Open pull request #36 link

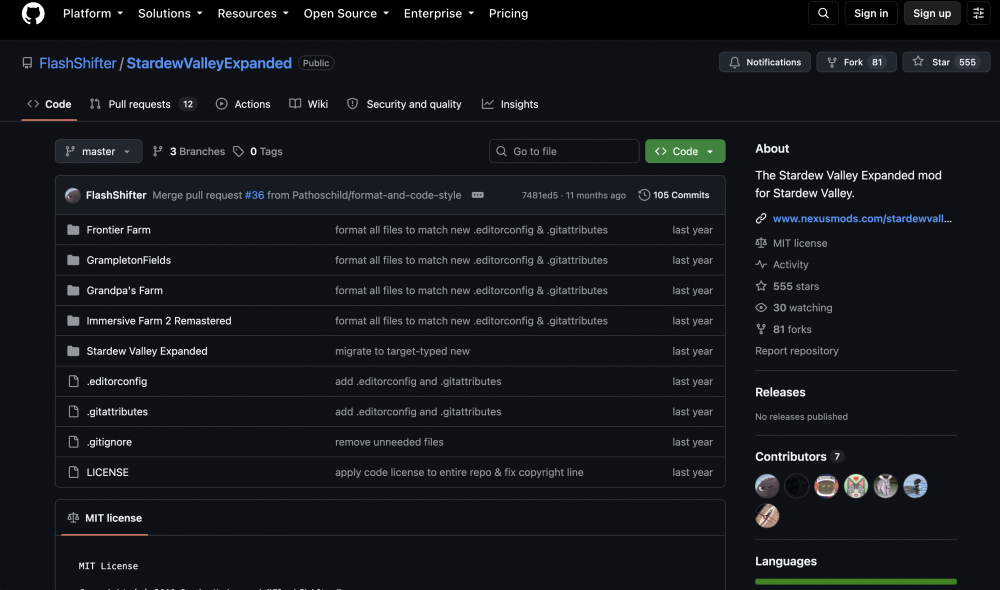[x=254, y=195]
